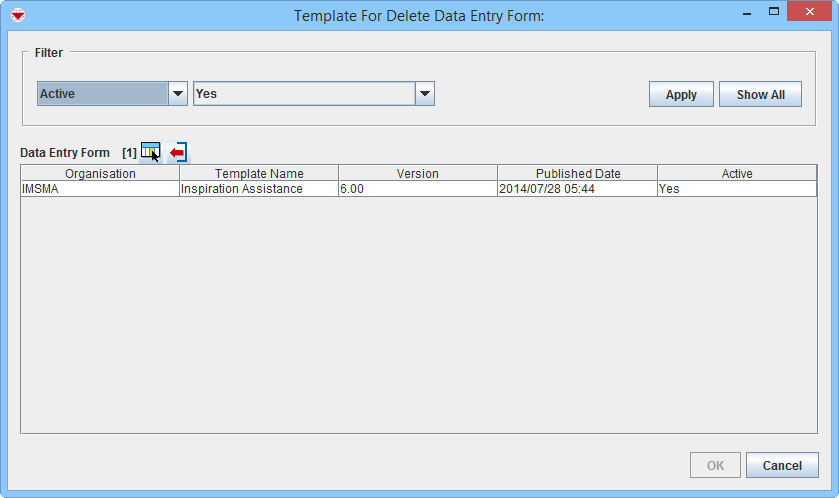Click the Active column header in the table
The width and height of the screenshot is (839, 498).
(x=737, y=173)
